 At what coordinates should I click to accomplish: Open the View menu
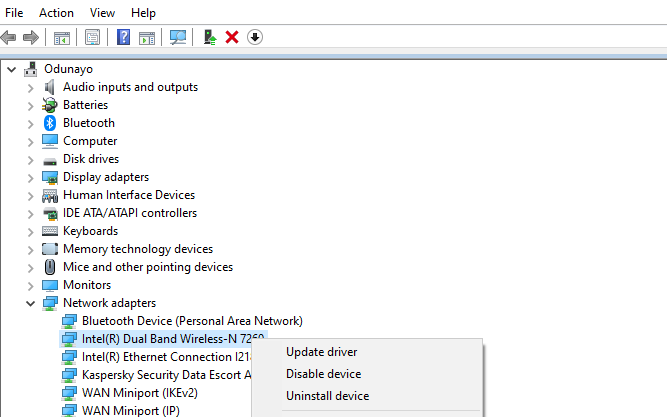[102, 13]
